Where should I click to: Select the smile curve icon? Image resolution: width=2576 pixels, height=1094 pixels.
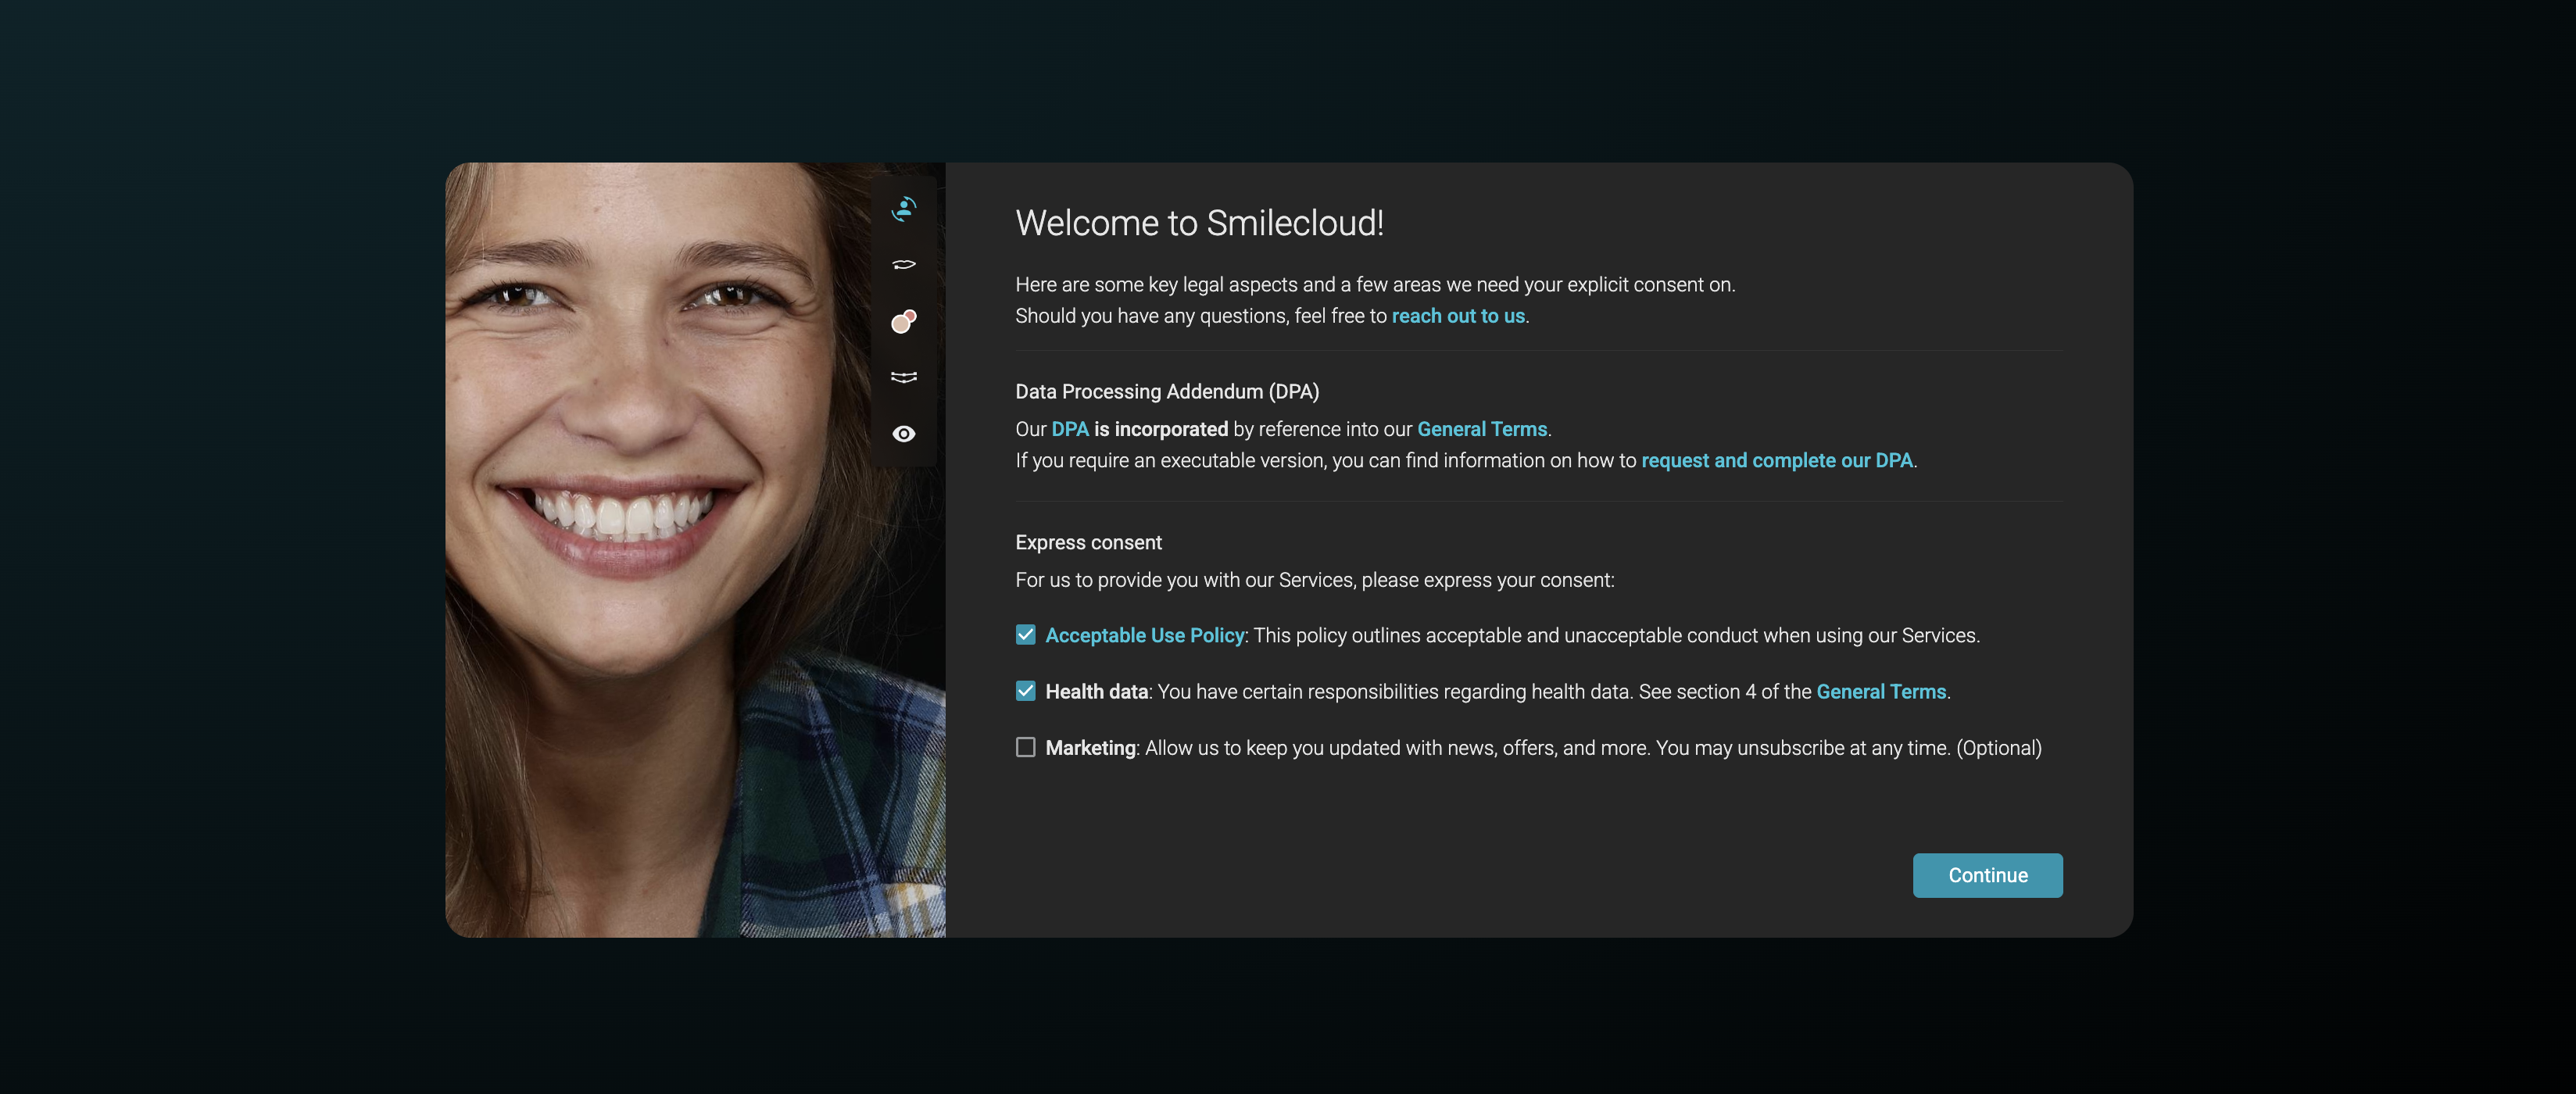903,377
